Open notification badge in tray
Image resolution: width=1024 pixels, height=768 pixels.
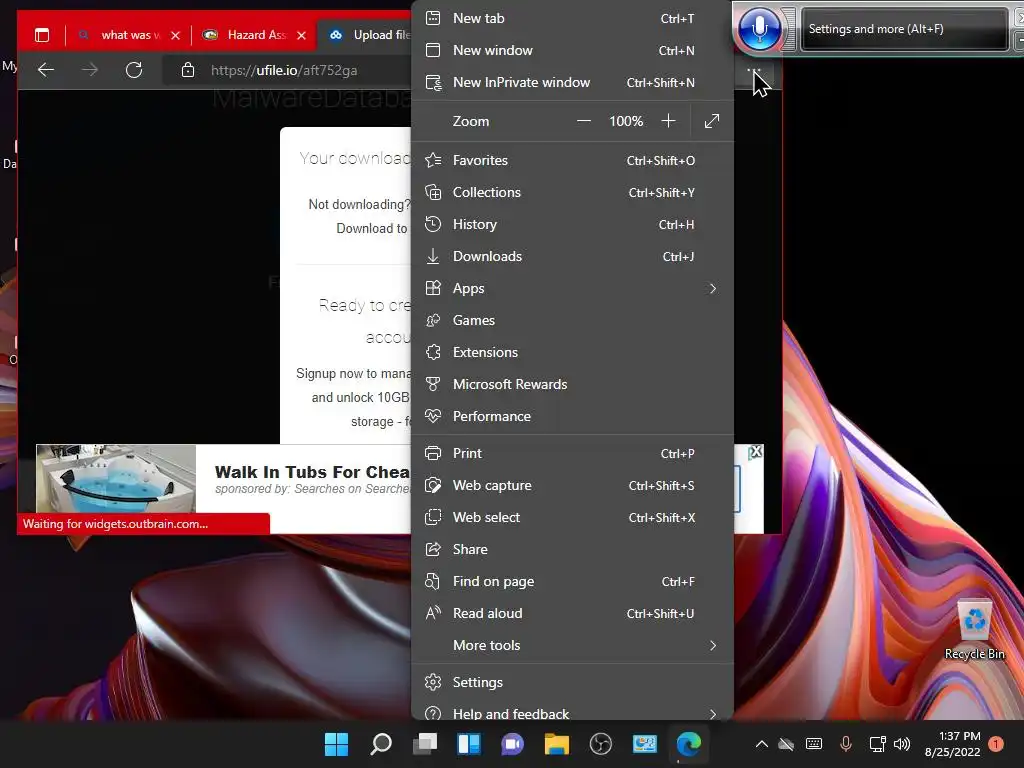click(x=996, y=744)
